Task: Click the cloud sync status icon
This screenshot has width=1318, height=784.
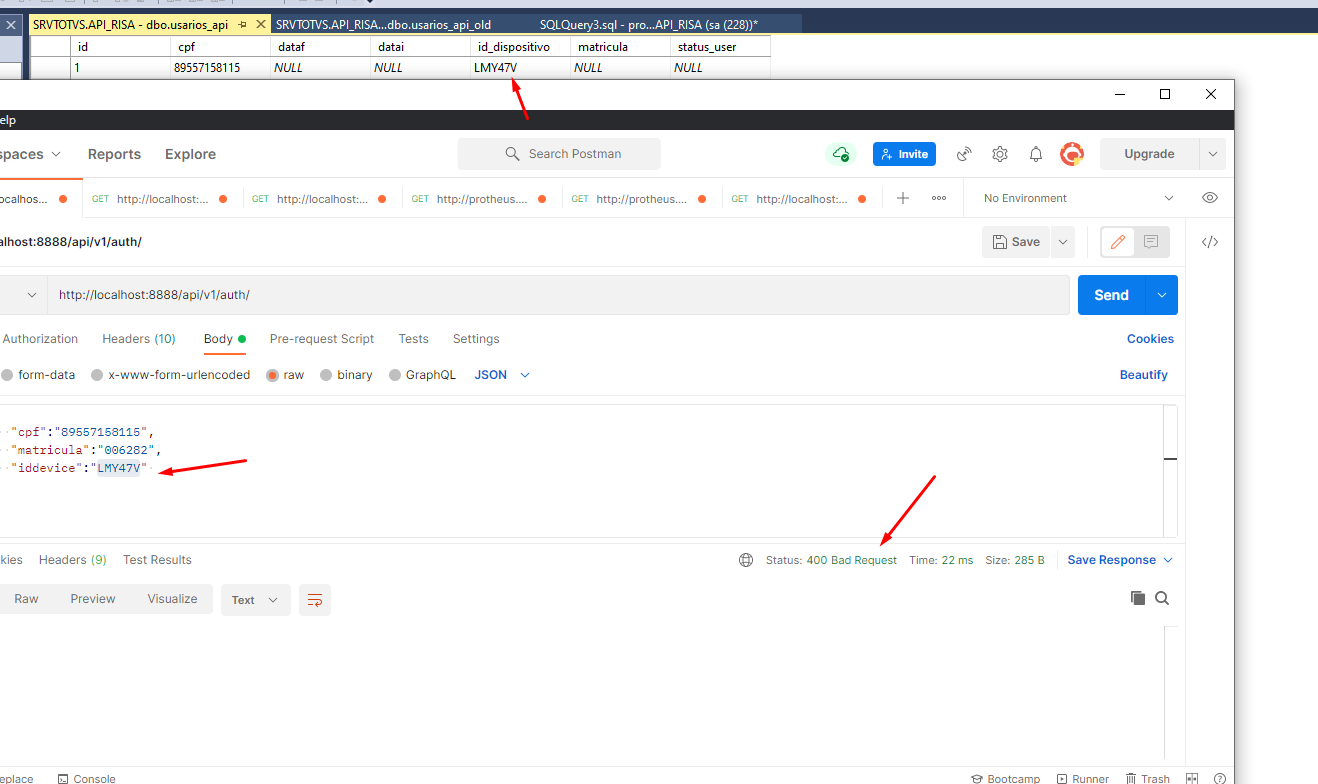Action: [x=841, y=154]
